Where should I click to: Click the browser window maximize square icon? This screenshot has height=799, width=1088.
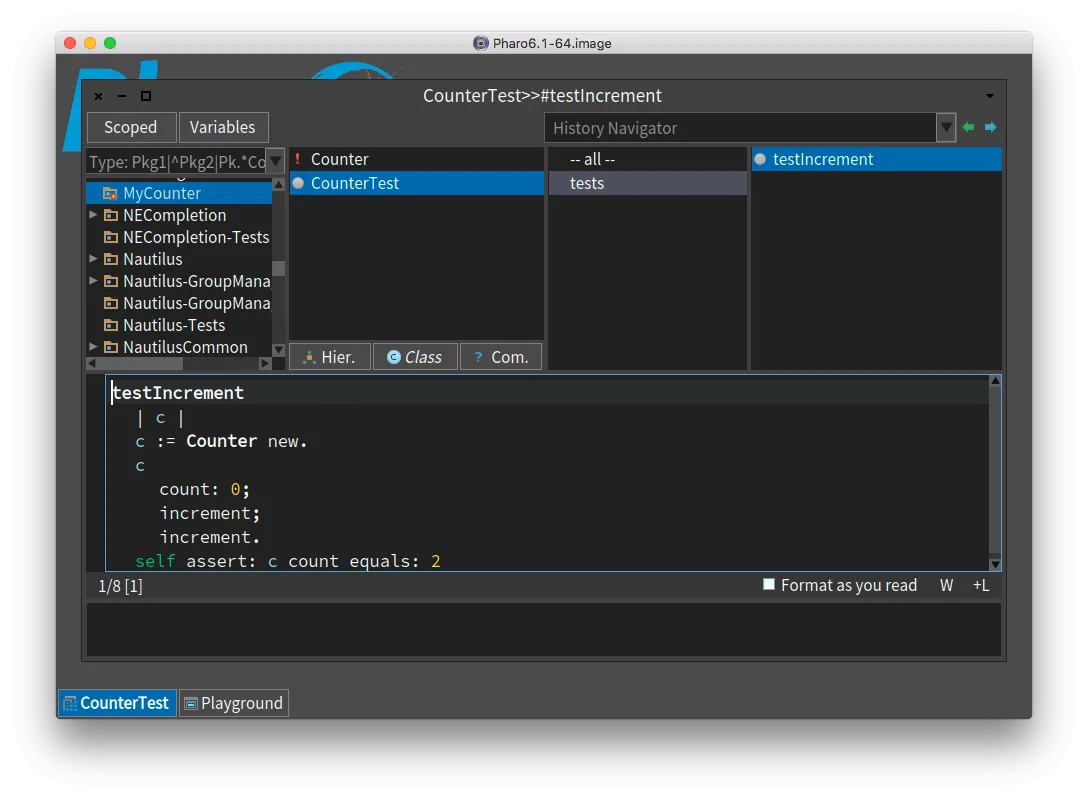146,96
